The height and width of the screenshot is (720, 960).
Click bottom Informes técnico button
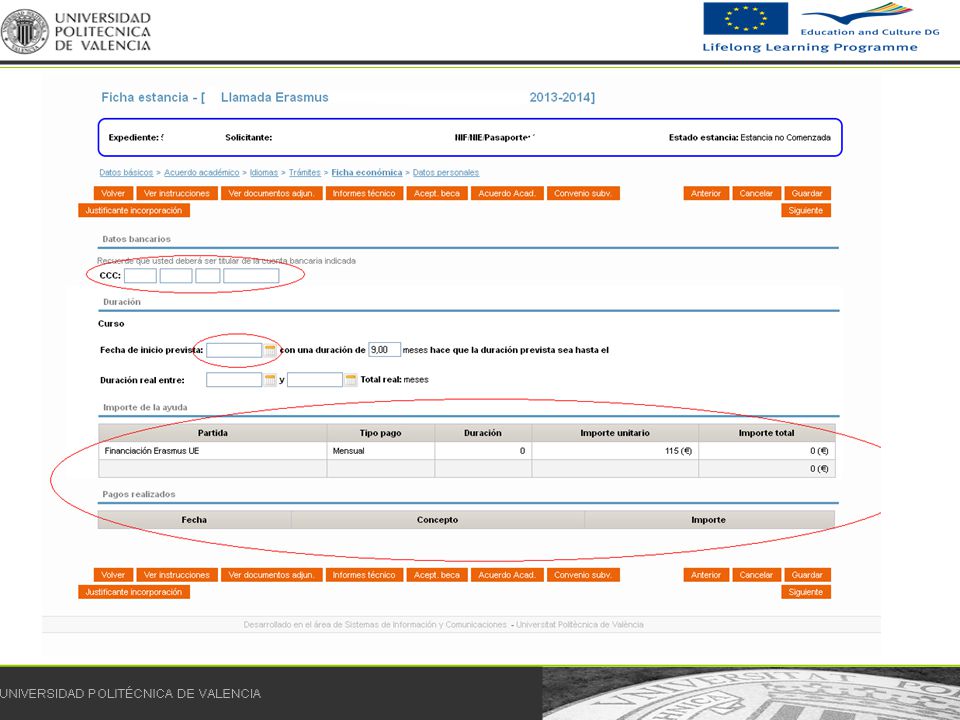click(364, 575)
